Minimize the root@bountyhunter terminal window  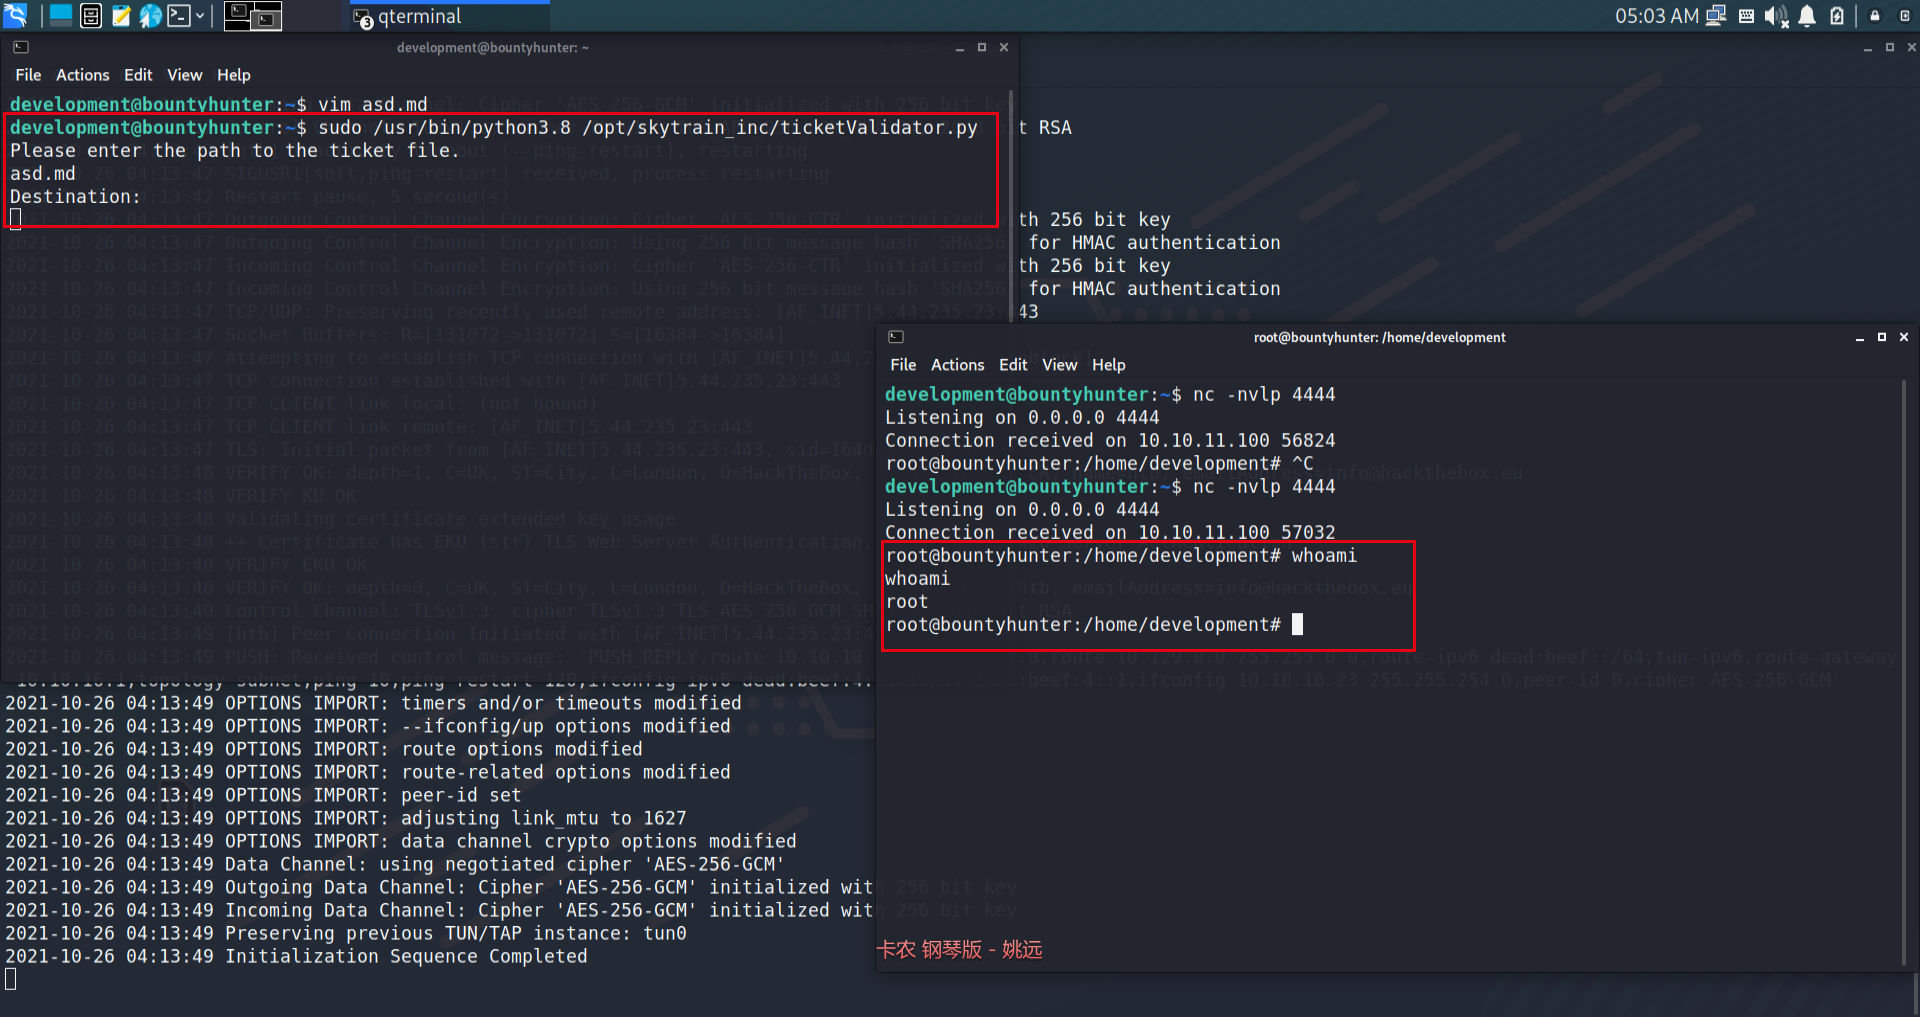coord(1860,338)
